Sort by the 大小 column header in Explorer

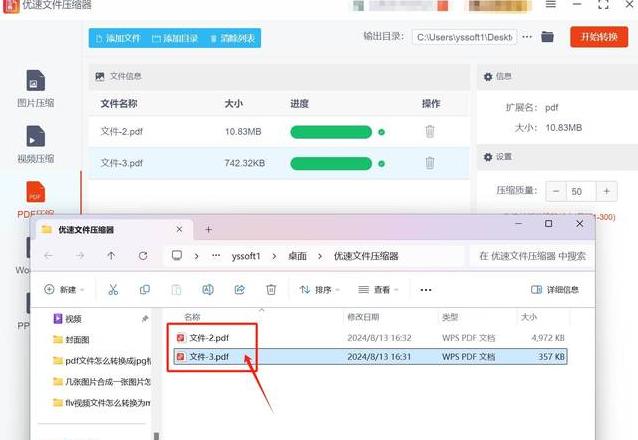click(529, 317)
